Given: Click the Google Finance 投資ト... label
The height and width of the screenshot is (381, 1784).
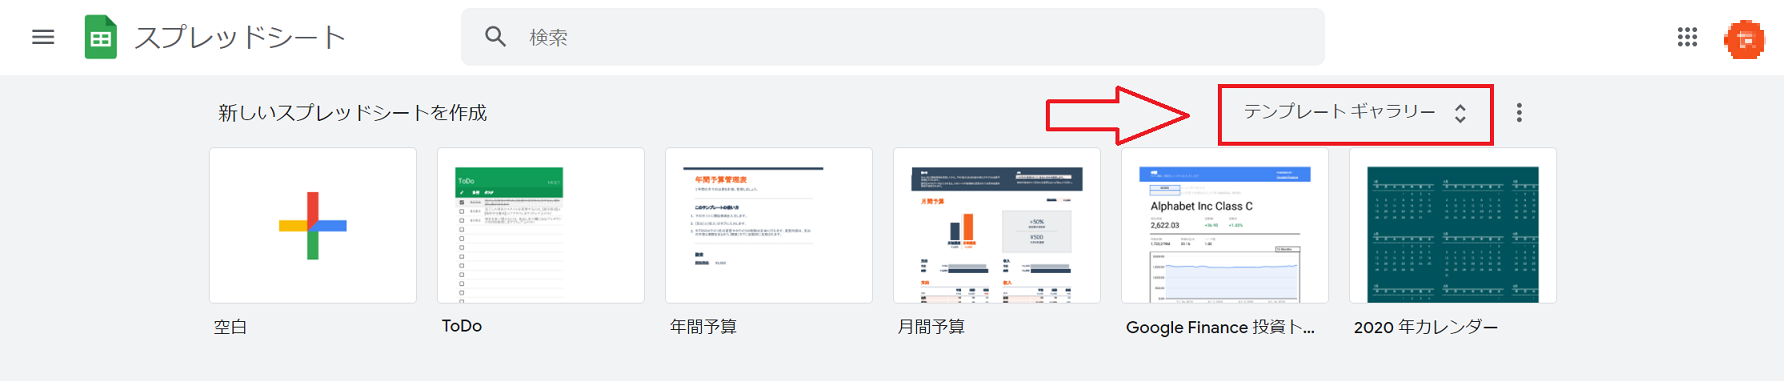Looking at the screenshot, I should (x=1220, y=327).
